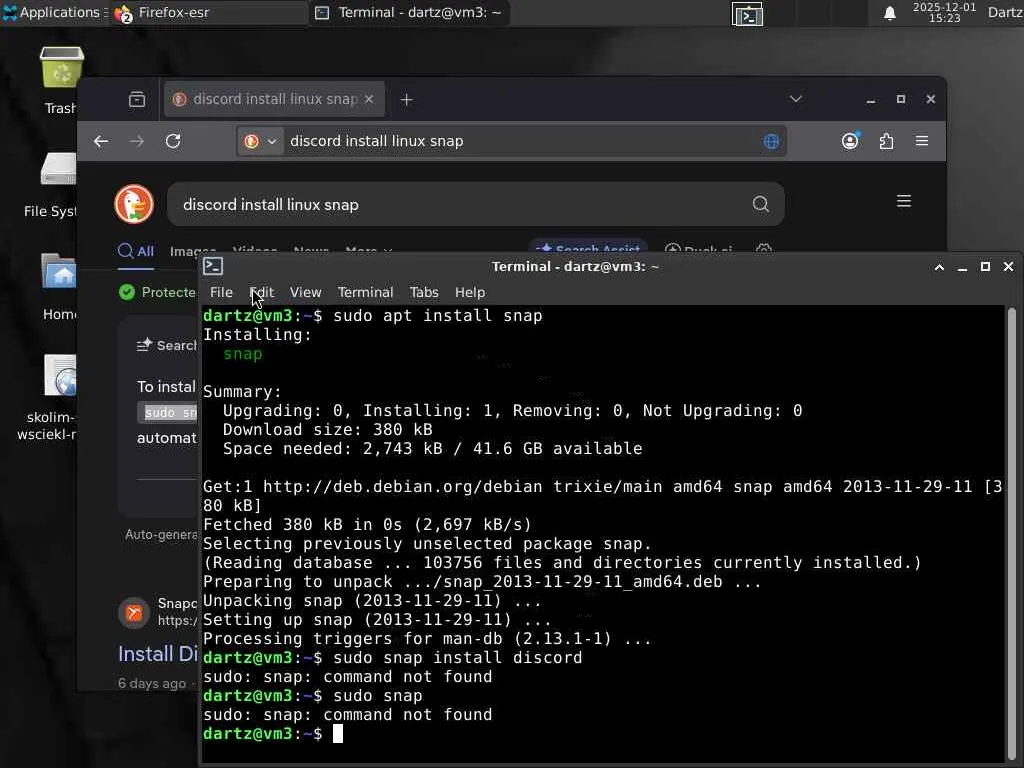
Task: Click the translate icon in the address bar
Action: (771, 141)
